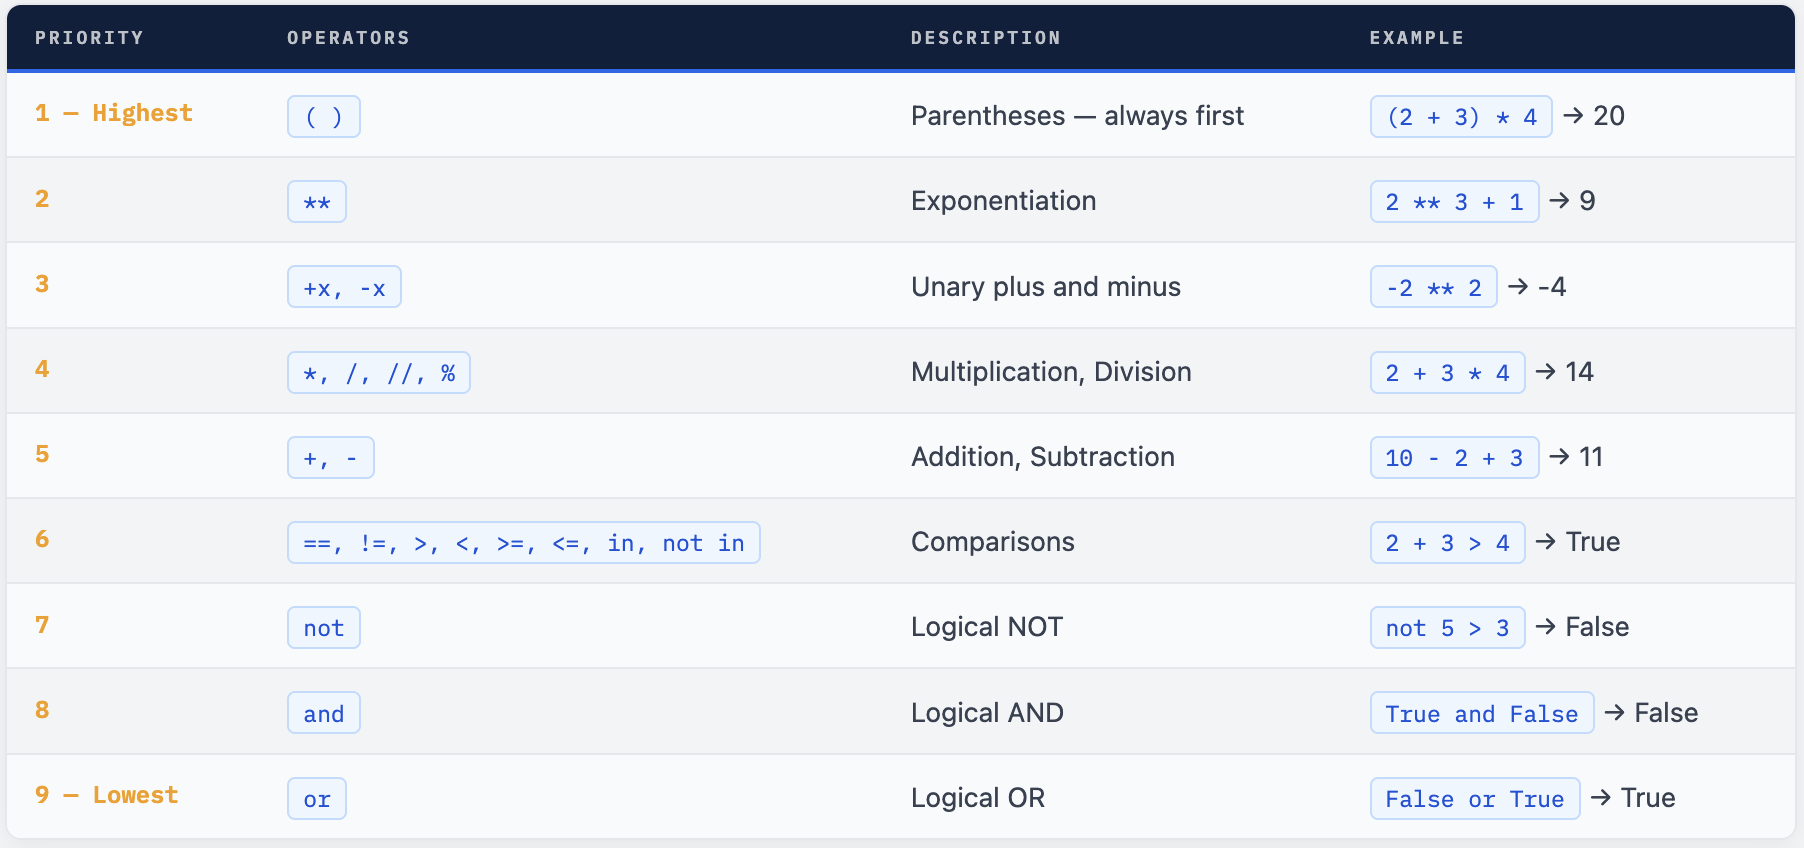Click the OPERATORS column header
The width and height of the screenshot is (1804, 848).
click(x=348, y=38)
